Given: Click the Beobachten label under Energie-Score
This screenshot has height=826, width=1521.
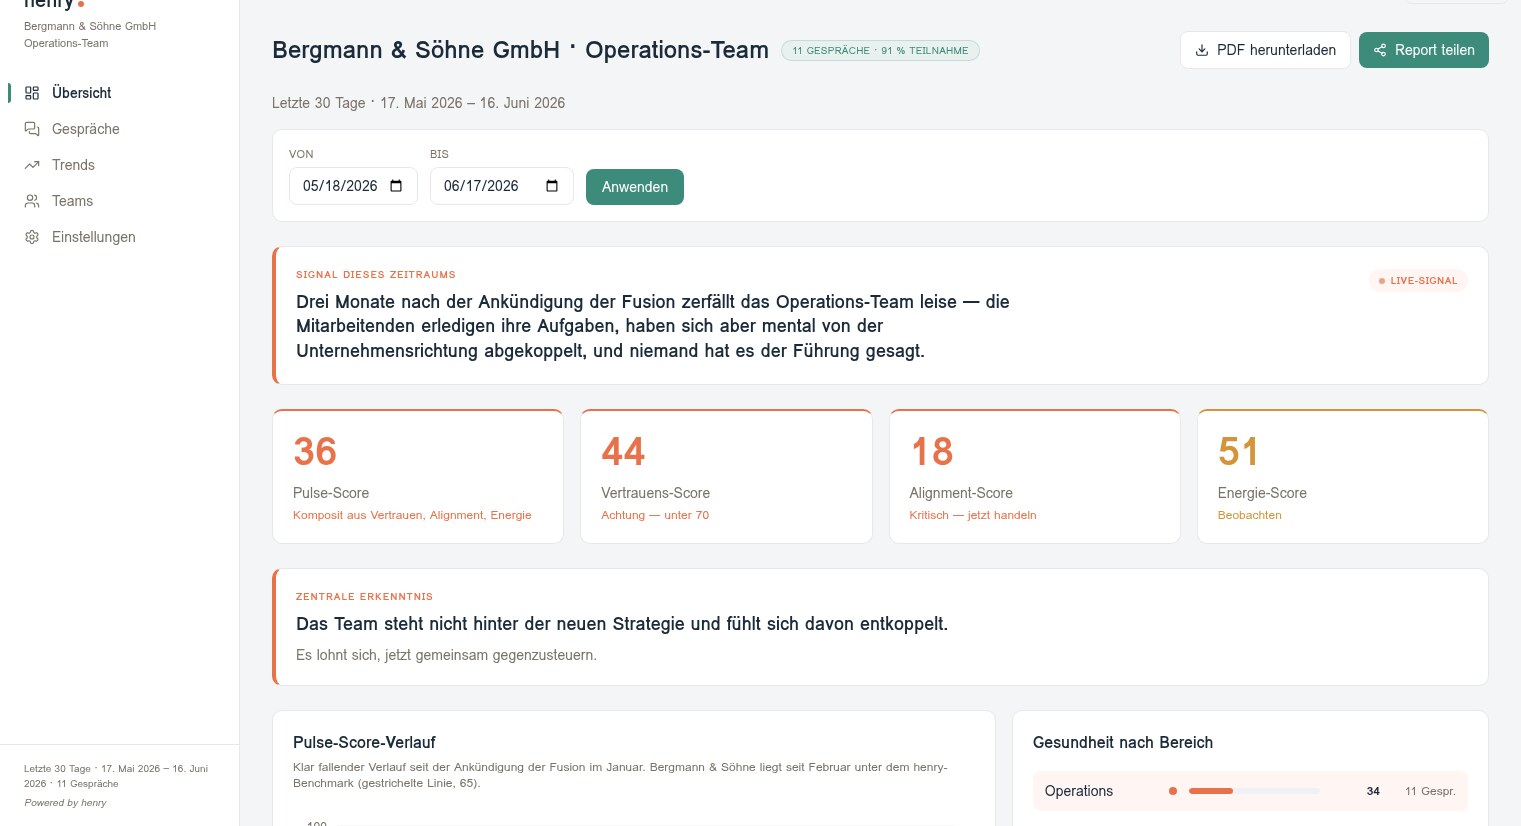Looking at the screenshot, I should coord(1249,515).
